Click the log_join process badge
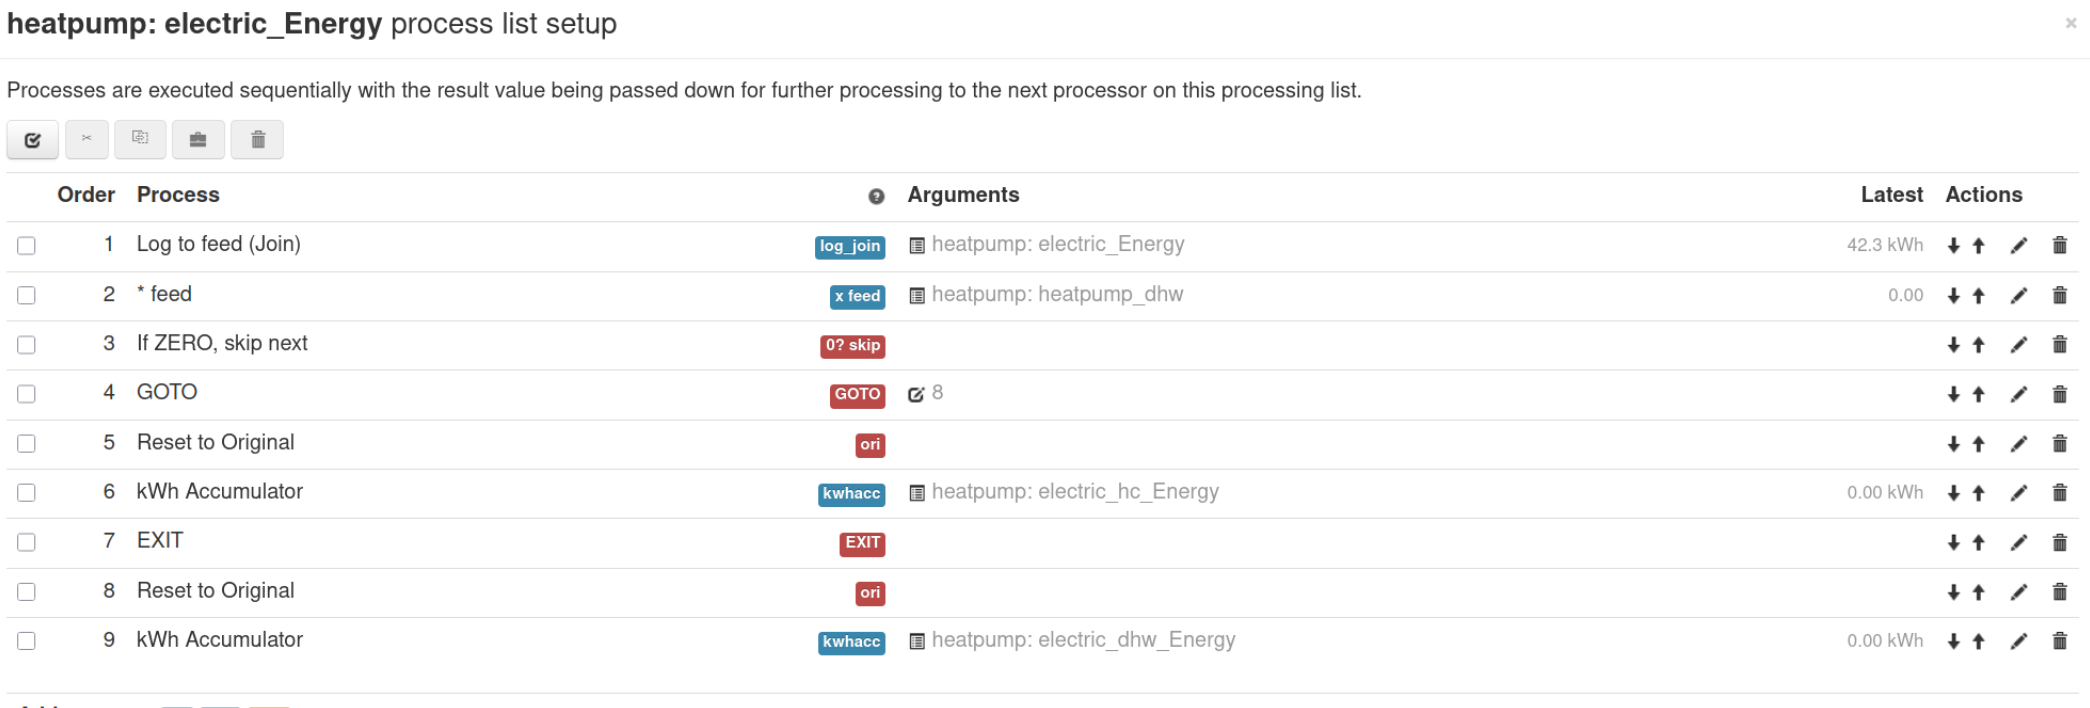The width and height of the screenshot is (2090, 708). 850,247
